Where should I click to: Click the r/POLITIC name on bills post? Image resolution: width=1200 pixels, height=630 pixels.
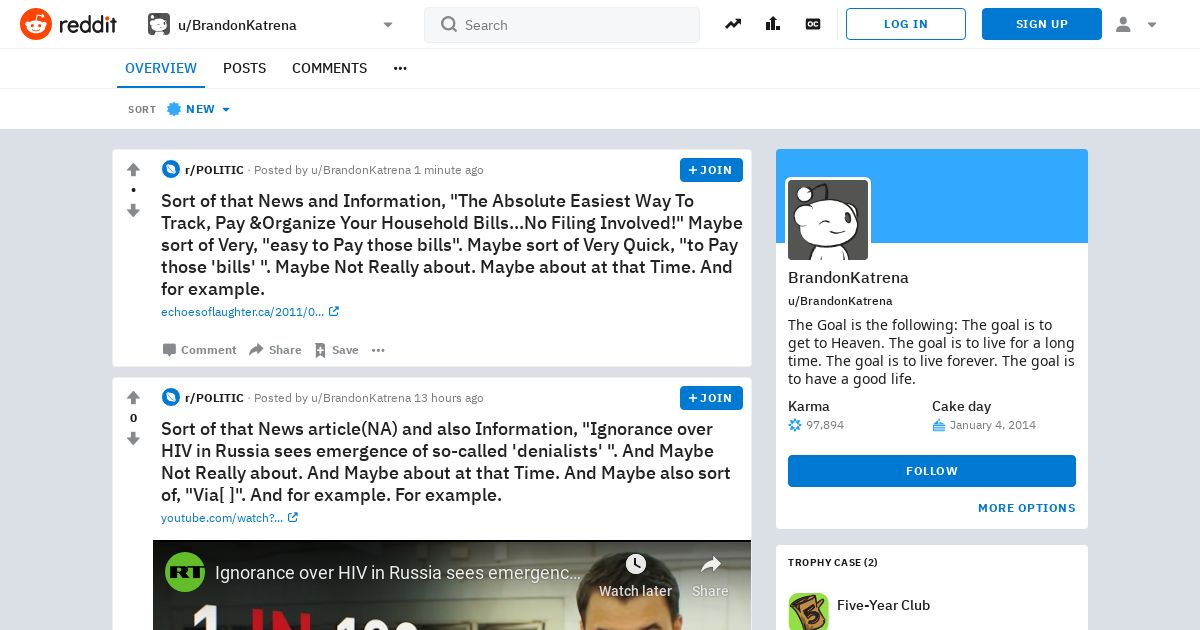[214, 170]
